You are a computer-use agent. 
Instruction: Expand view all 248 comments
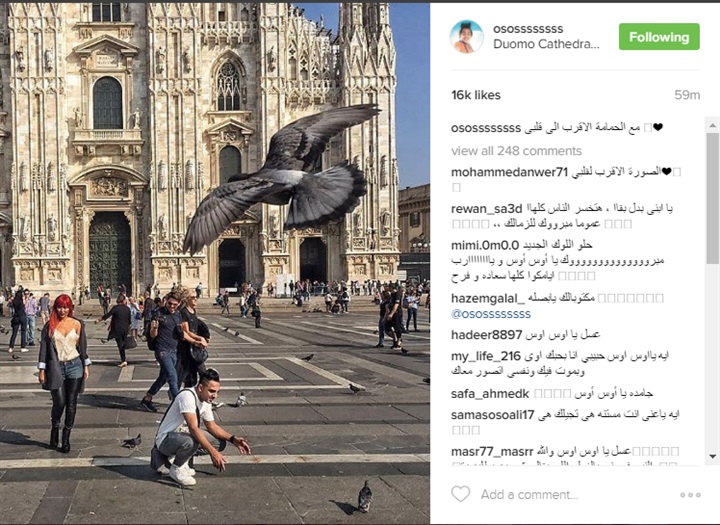[x=516, y=151]
